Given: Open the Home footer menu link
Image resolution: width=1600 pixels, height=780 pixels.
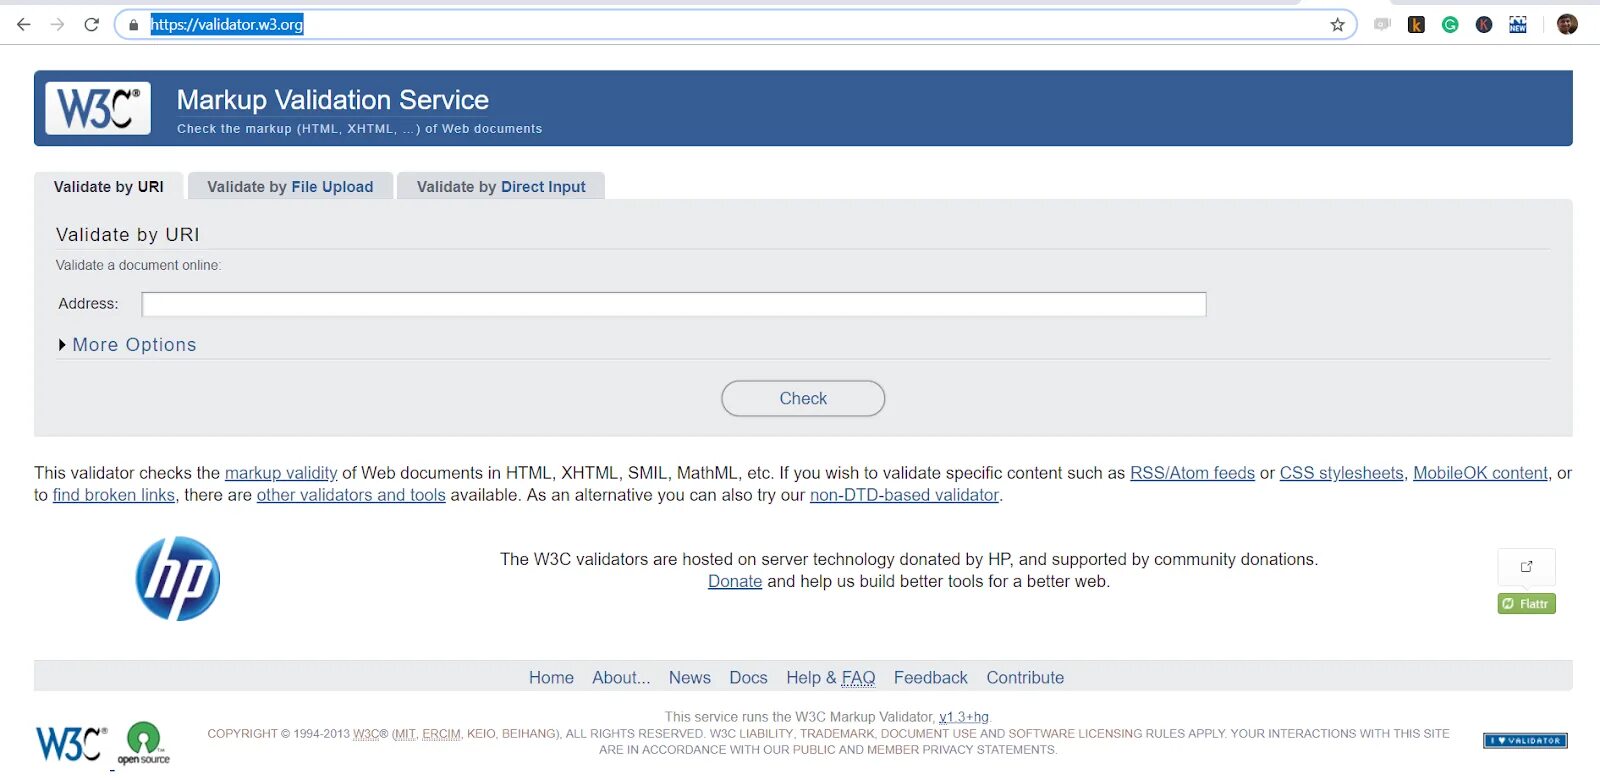Looking at the screenshot, I should (551, 678).
